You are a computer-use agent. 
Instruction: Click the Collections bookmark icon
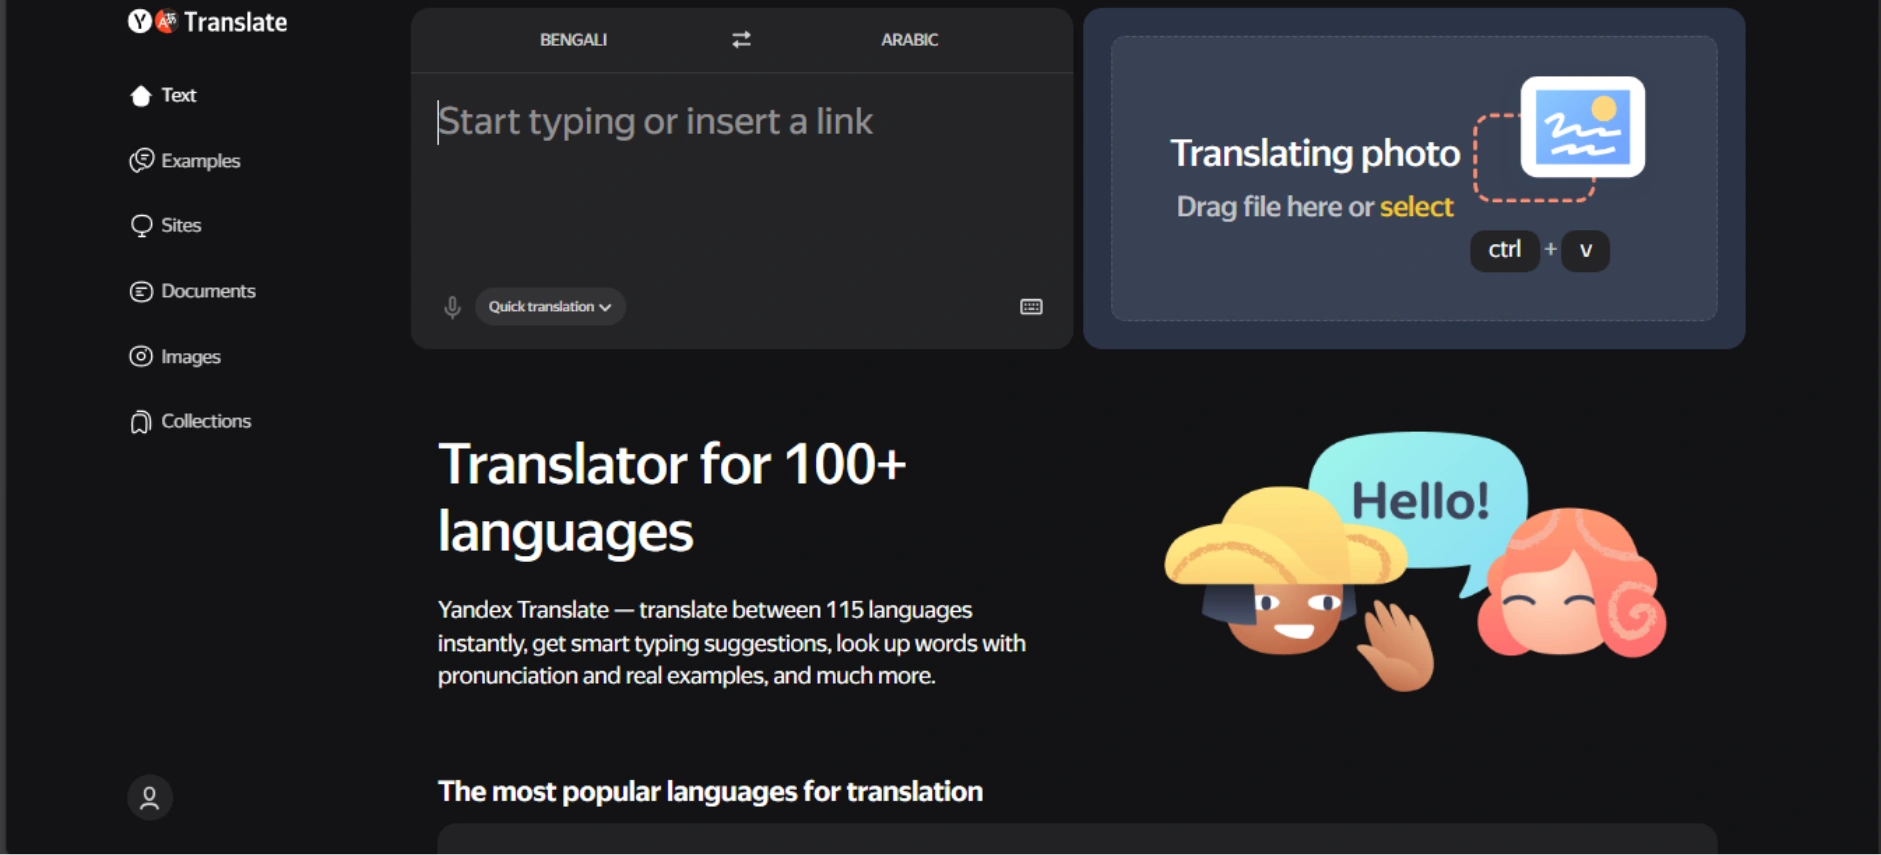141,422
